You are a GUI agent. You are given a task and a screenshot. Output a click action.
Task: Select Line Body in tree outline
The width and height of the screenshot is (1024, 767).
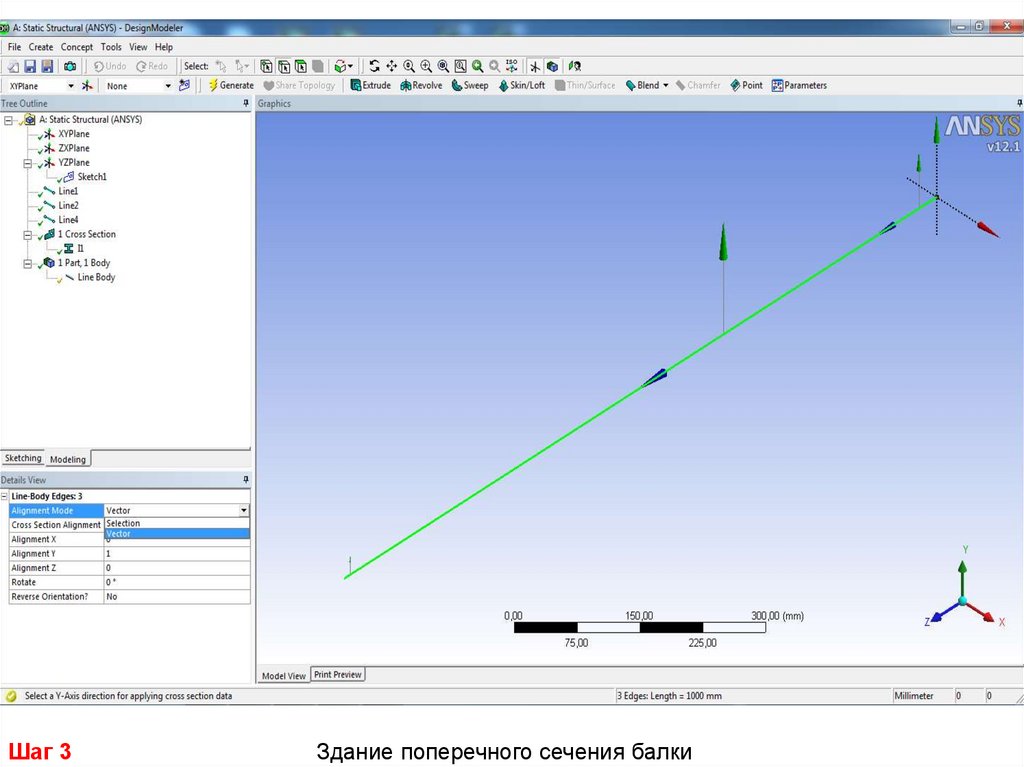[x=96, y=277]
